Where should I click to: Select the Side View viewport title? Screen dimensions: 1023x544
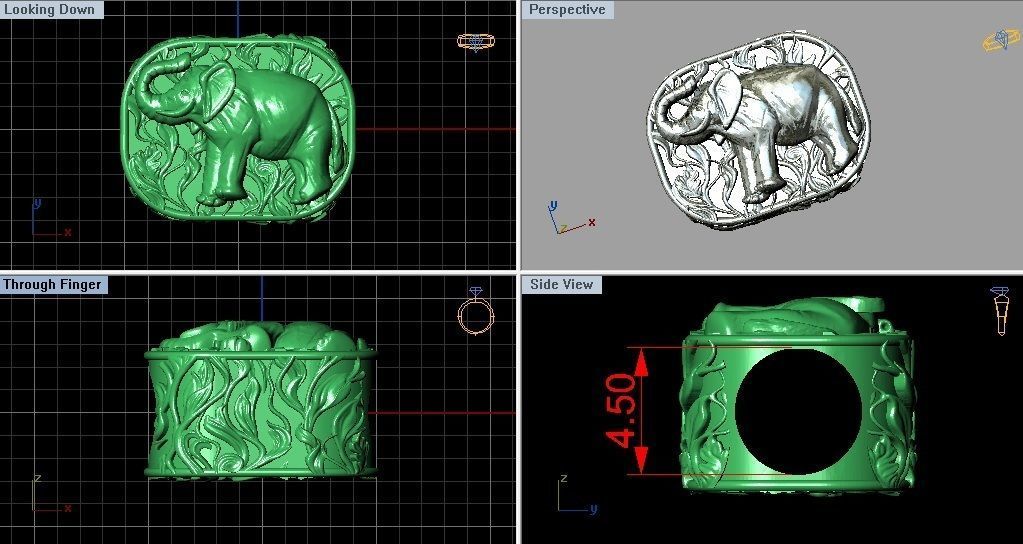tap(561, 284)
